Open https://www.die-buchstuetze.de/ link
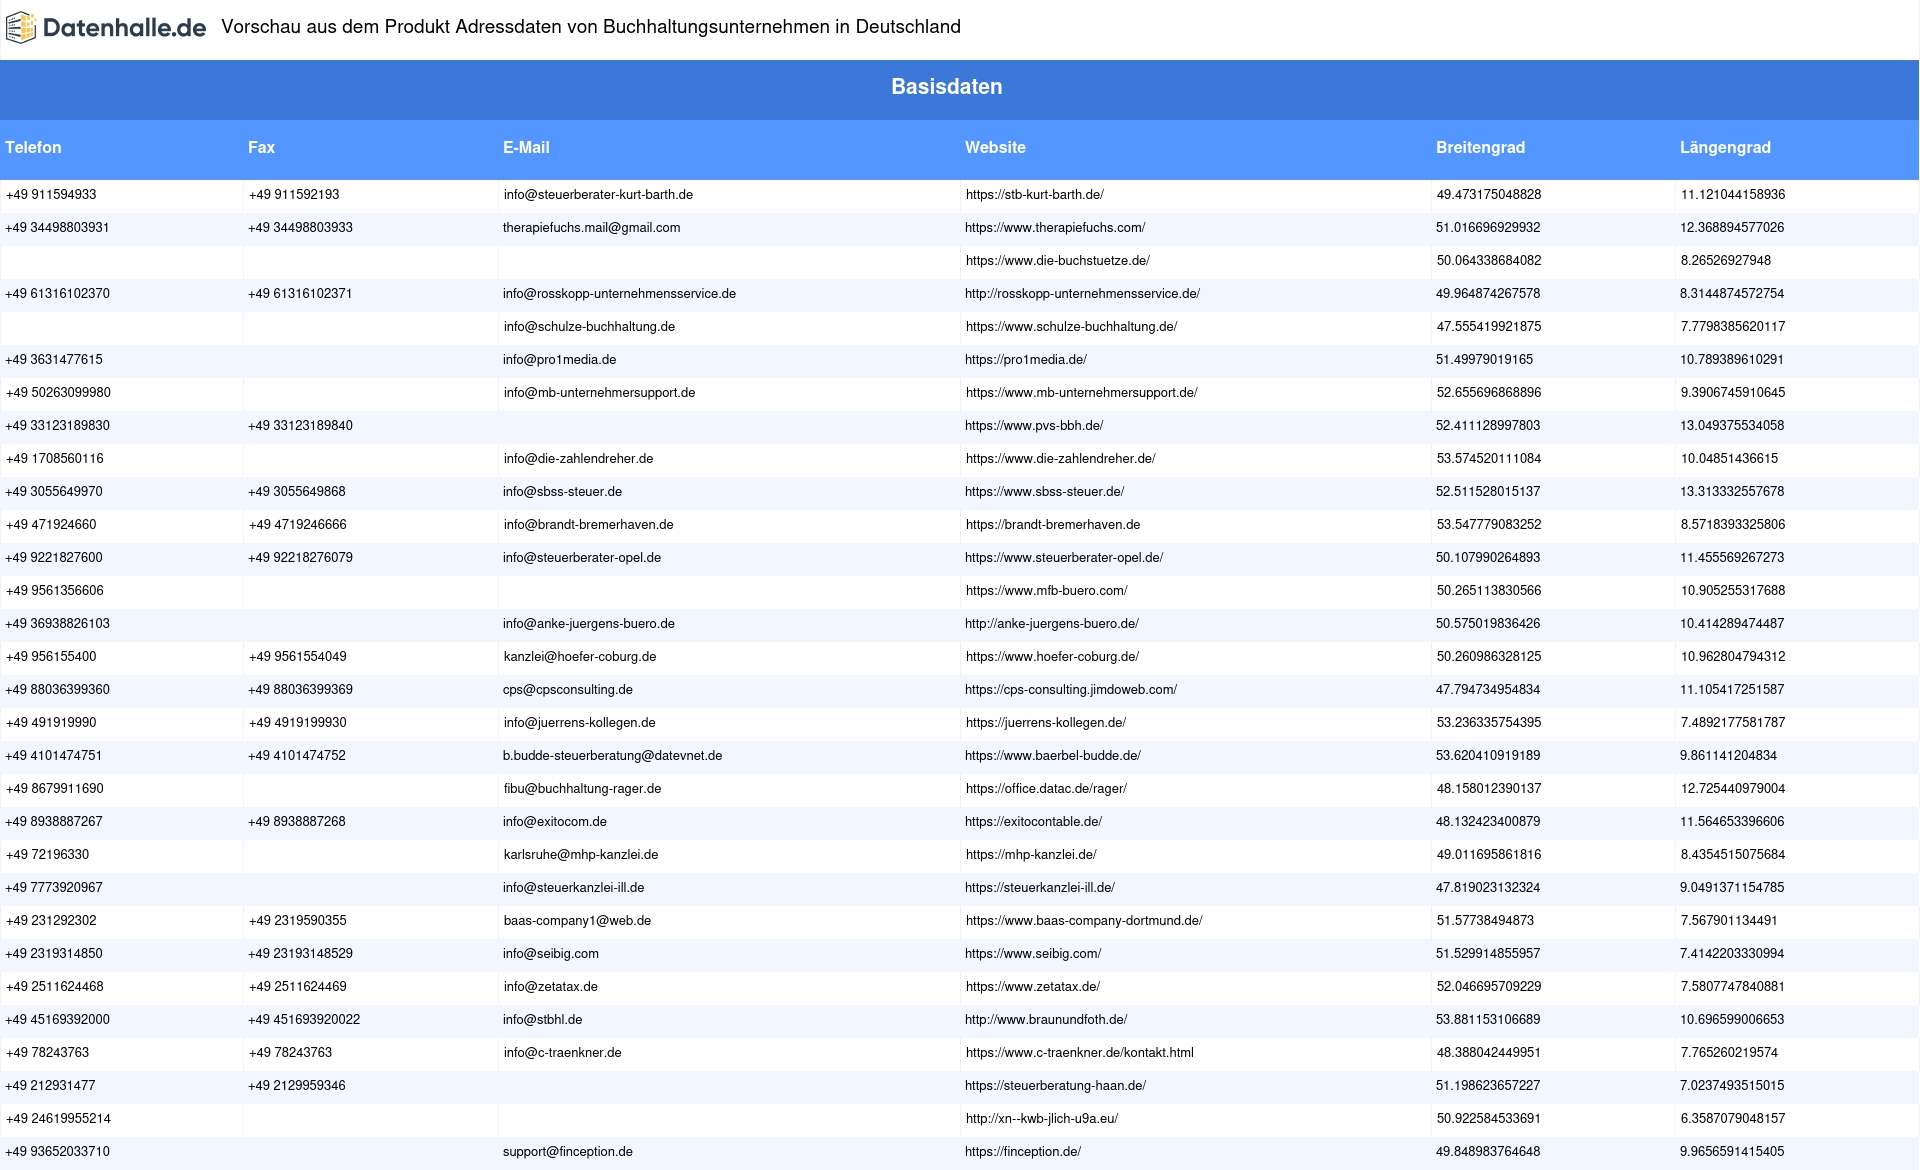1920x1170 pixels. pyautogui.click(x=1057, y=261)
